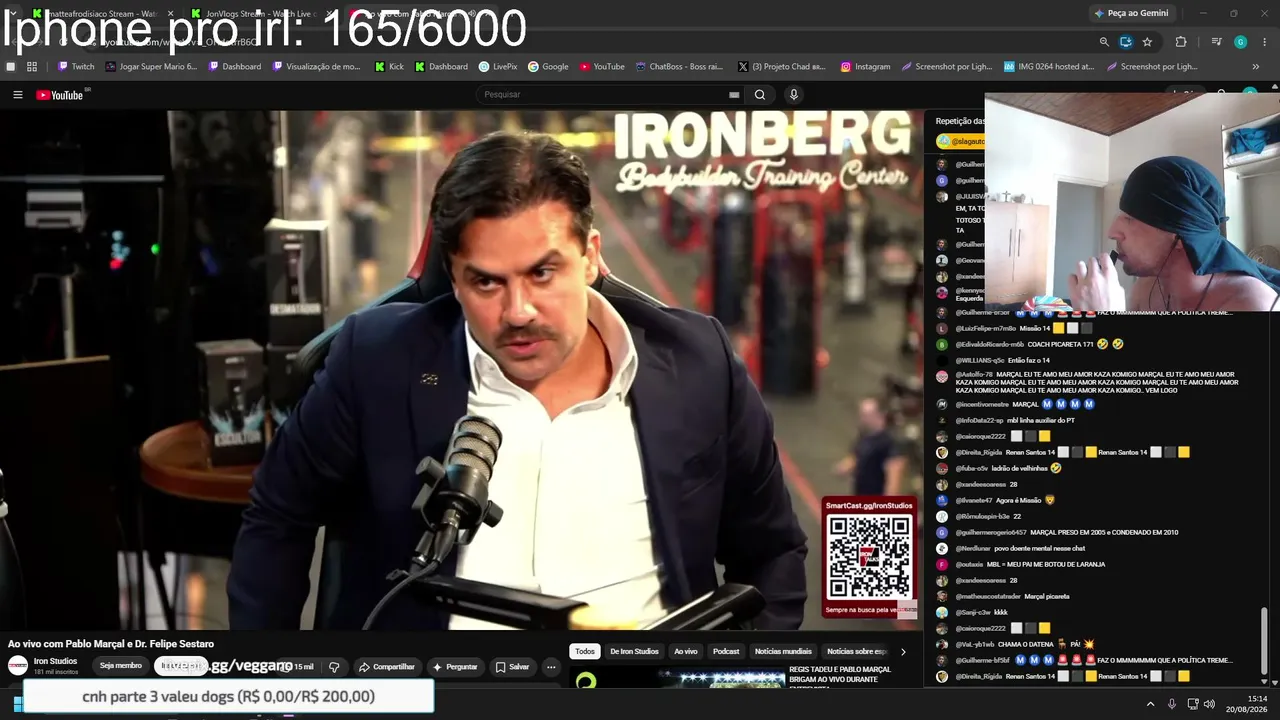Open the Jogar Super Mario bookmark
Viewport: 1280px width, 720px height.
coord(151,67)
